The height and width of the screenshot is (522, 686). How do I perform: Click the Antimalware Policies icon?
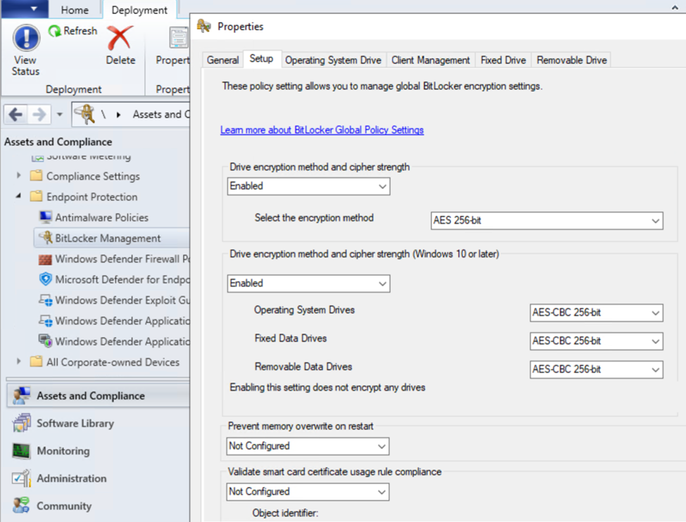(x=45, y=217)
